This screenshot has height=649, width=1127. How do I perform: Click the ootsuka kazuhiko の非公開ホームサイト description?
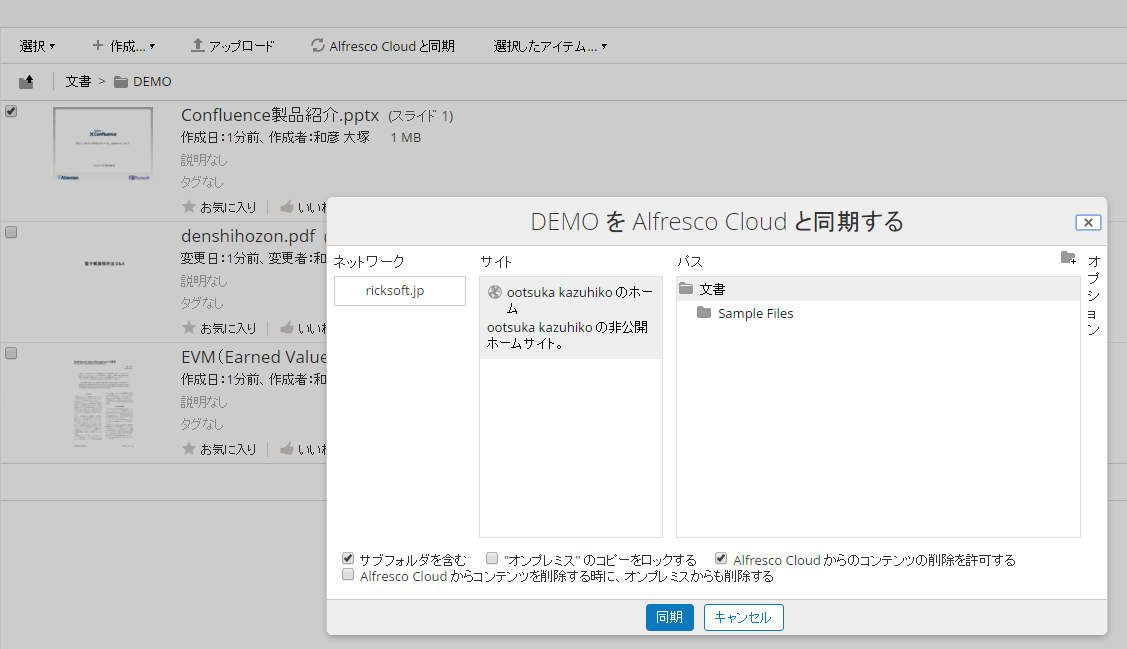point(567,336)
